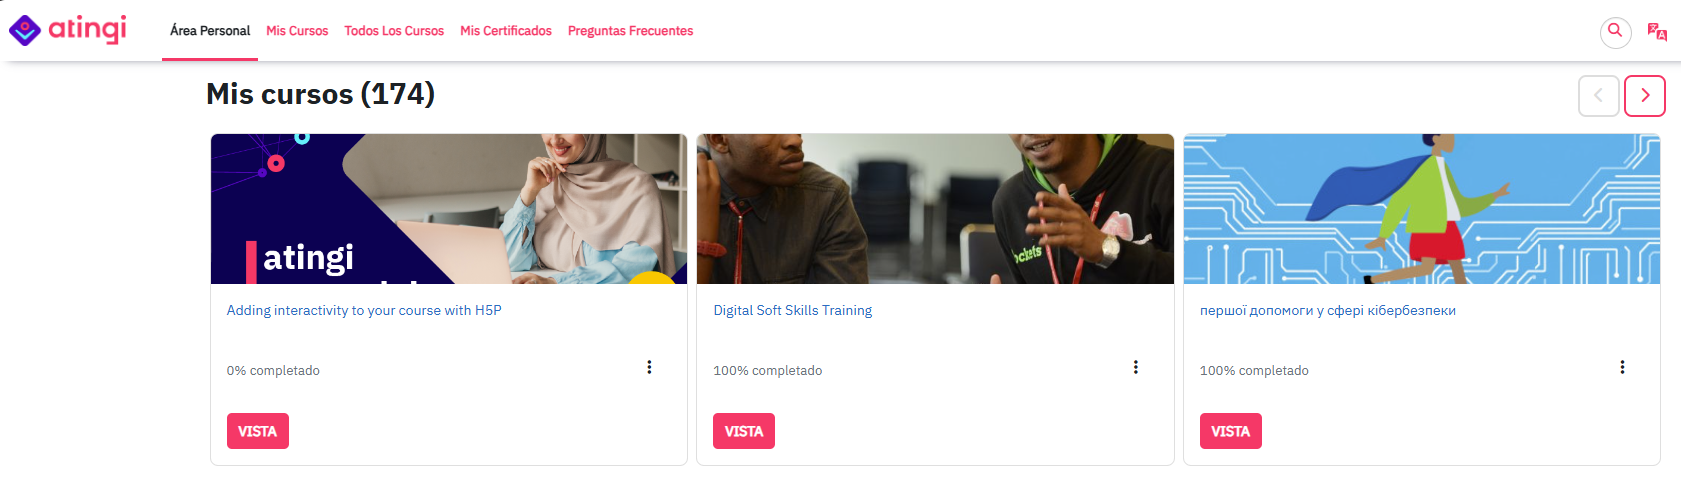
Task: Open Preguntas Frecuentes page
Action: [x=630, y=31]
